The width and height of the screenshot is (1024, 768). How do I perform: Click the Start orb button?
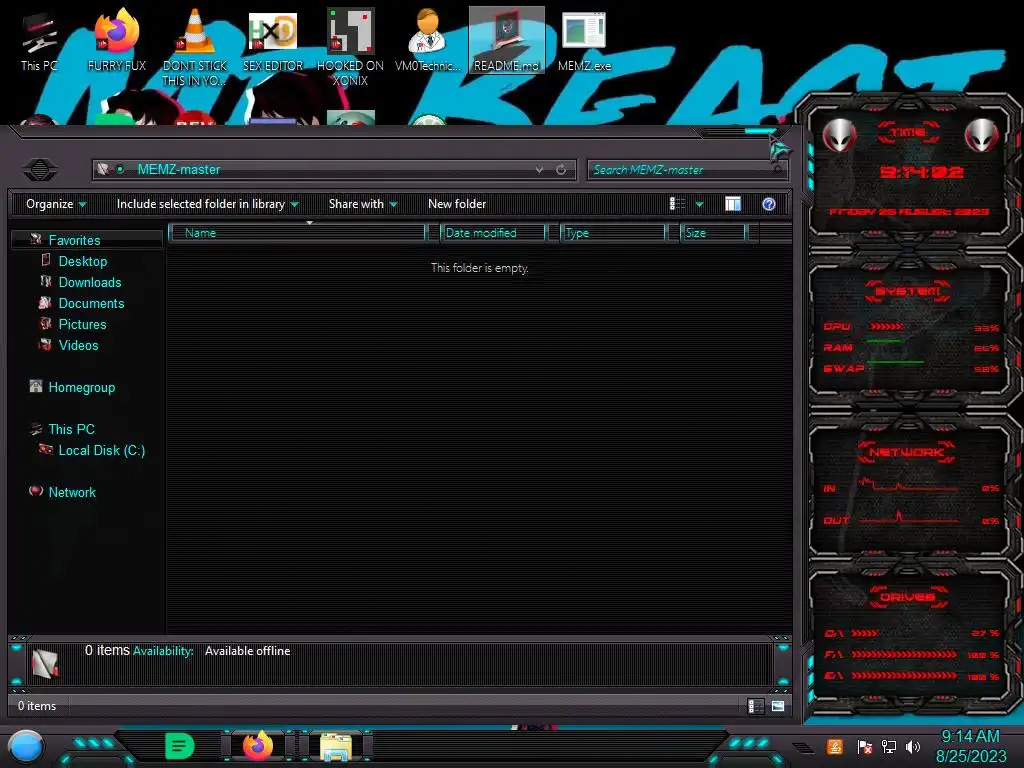tap(26, 747)
